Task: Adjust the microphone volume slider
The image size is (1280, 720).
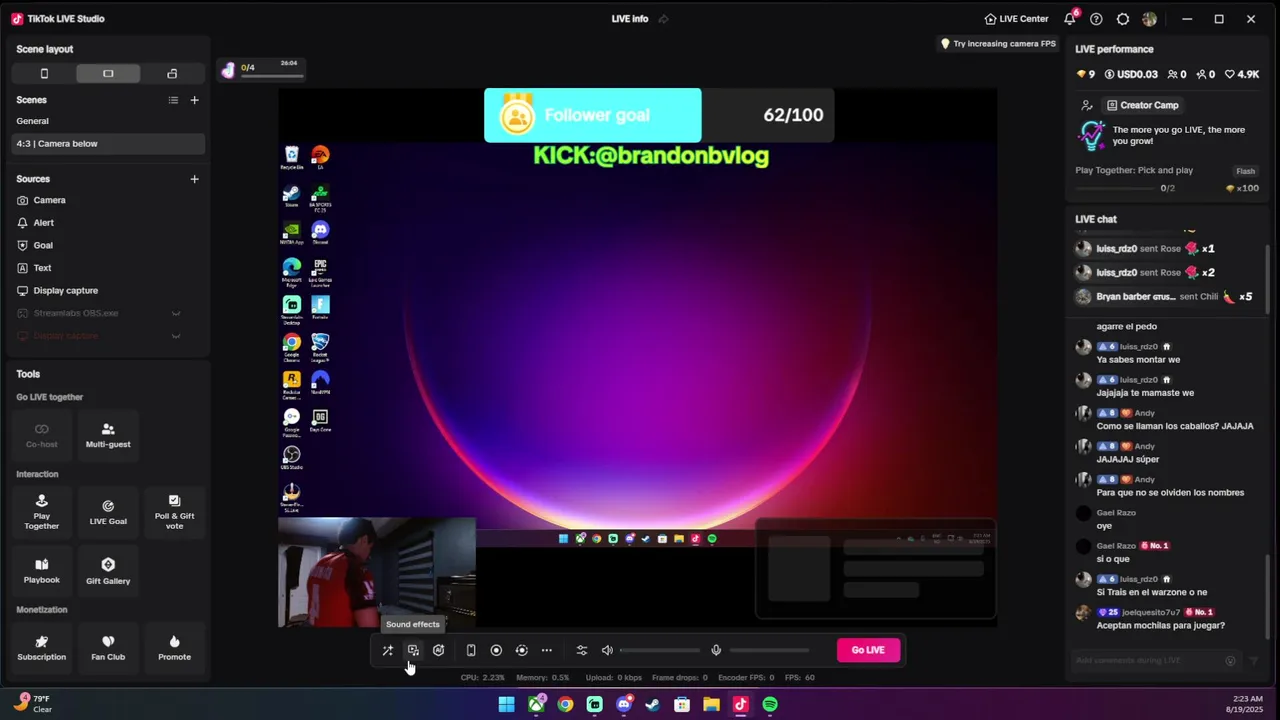Action: (x=769, y=650)
